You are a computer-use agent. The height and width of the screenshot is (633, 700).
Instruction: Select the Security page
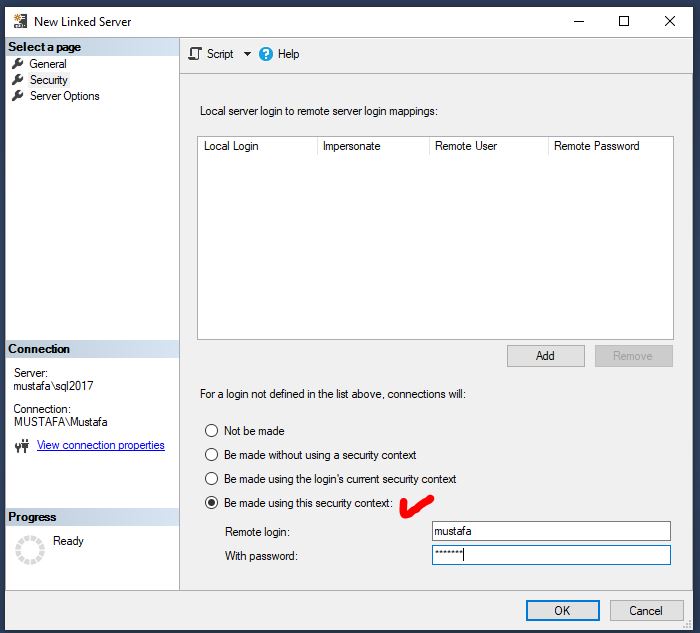click(49, 80)
